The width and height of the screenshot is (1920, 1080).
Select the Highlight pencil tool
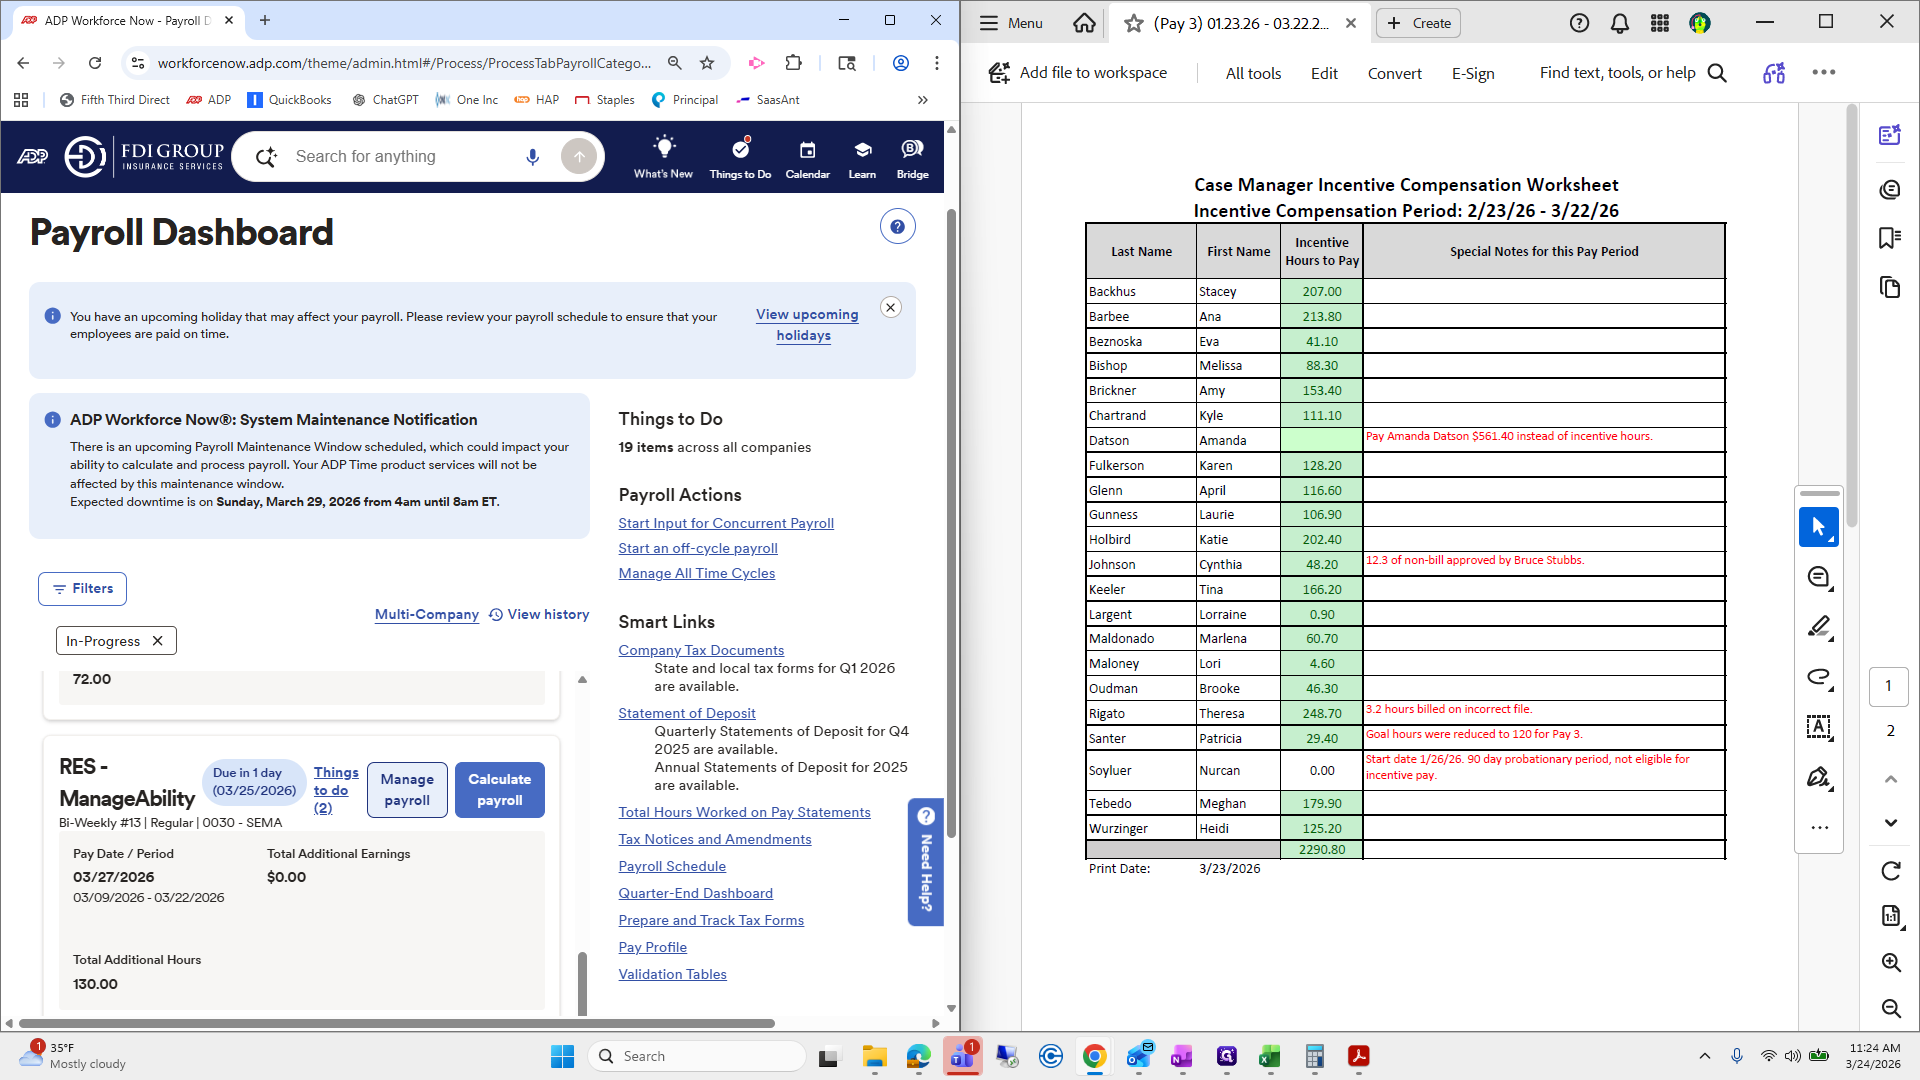click(1819, 627)
